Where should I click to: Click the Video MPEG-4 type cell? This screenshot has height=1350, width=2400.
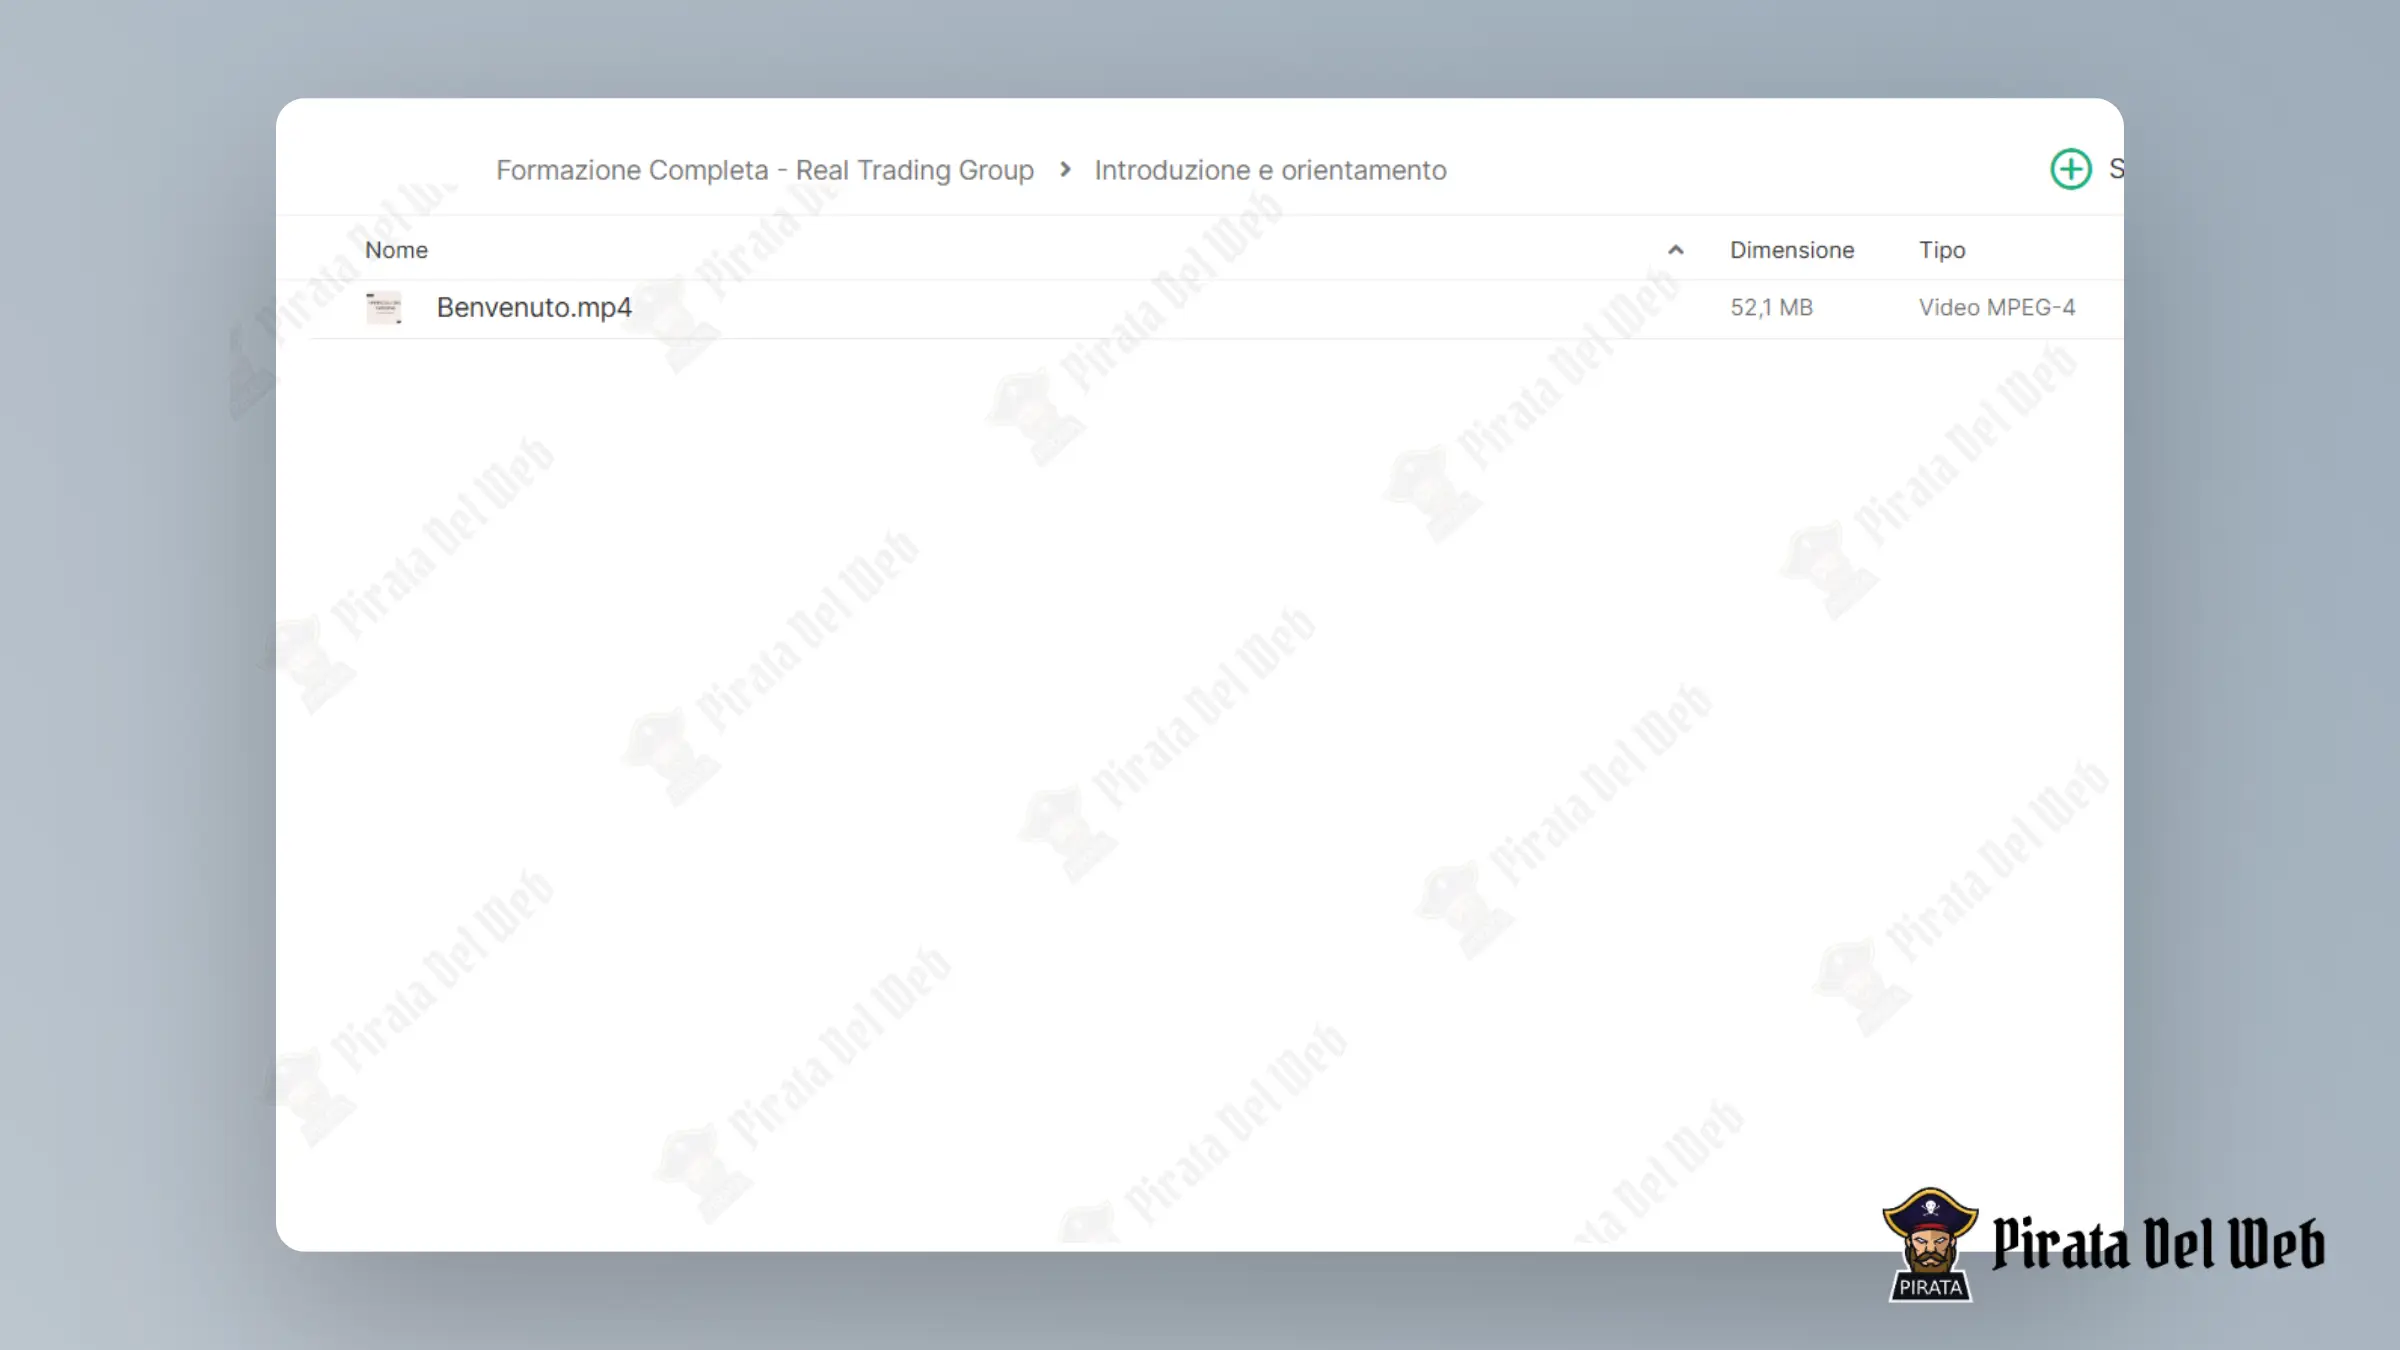(x=1996, y=307)
